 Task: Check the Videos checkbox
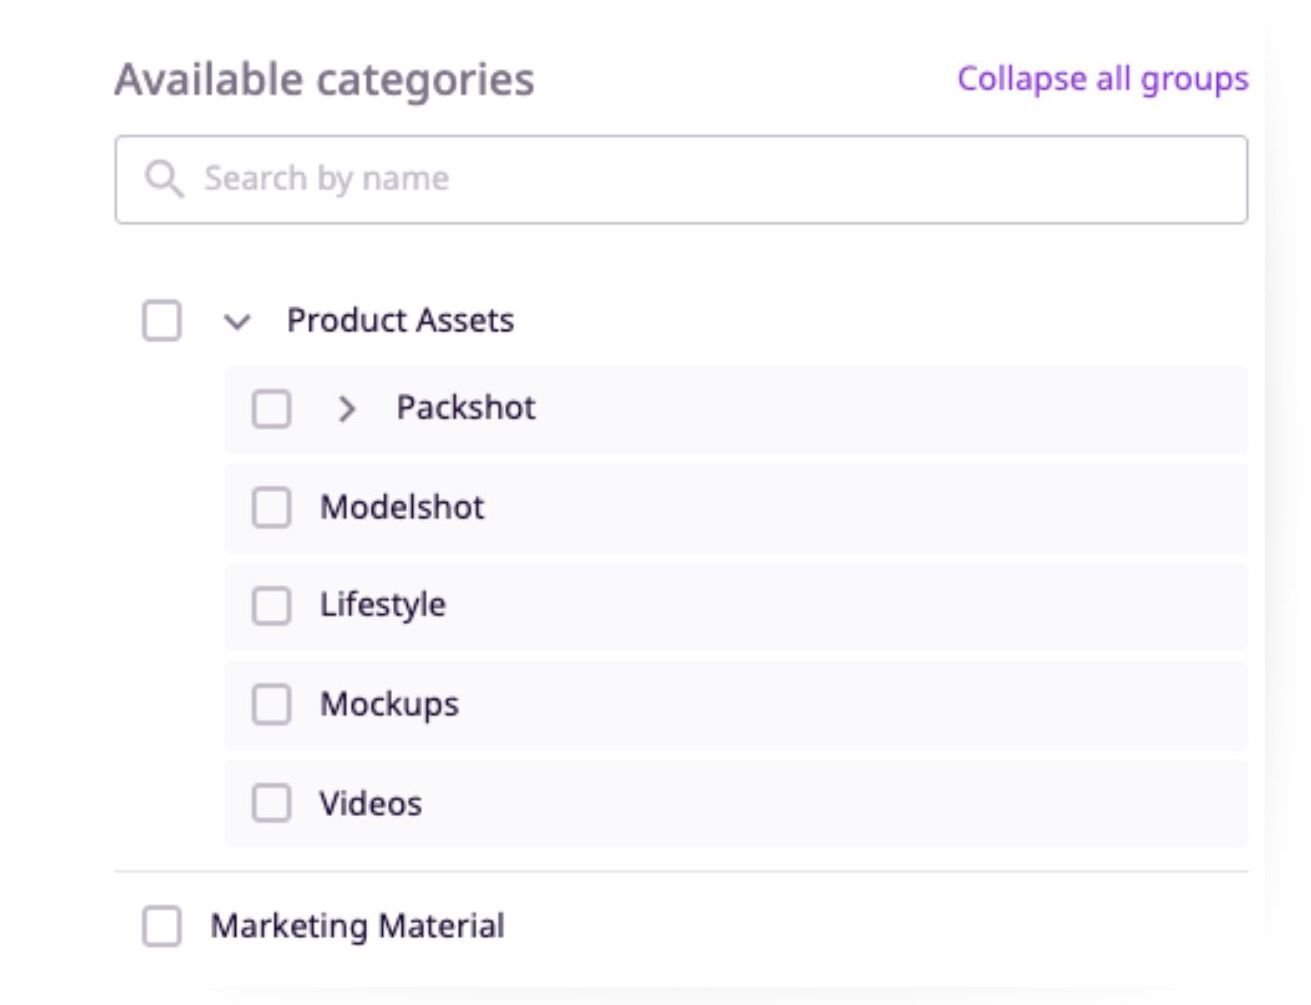(x=270, y=801)
